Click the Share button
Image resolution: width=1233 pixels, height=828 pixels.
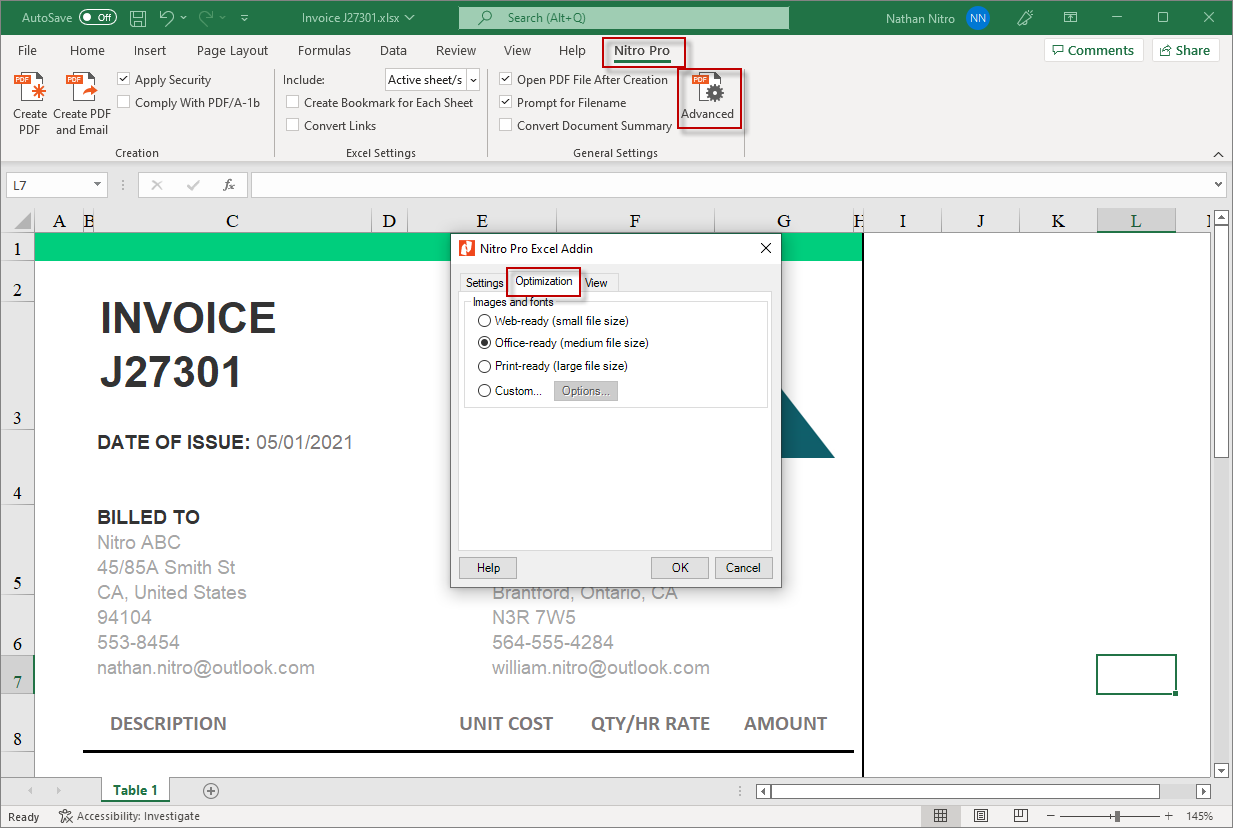(x=1185, y=51)
